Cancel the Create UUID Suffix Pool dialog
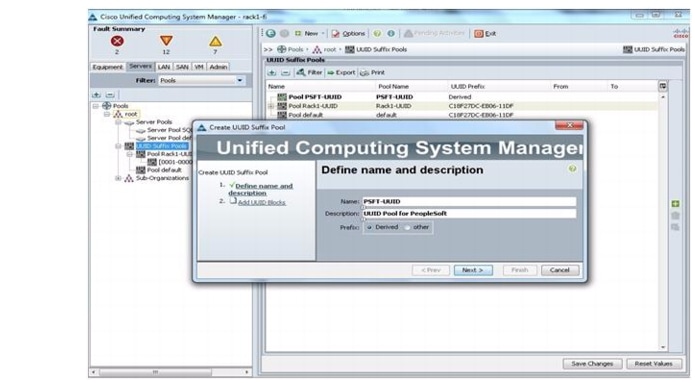This screenshot has width=695, height=383. coord(560,270)
